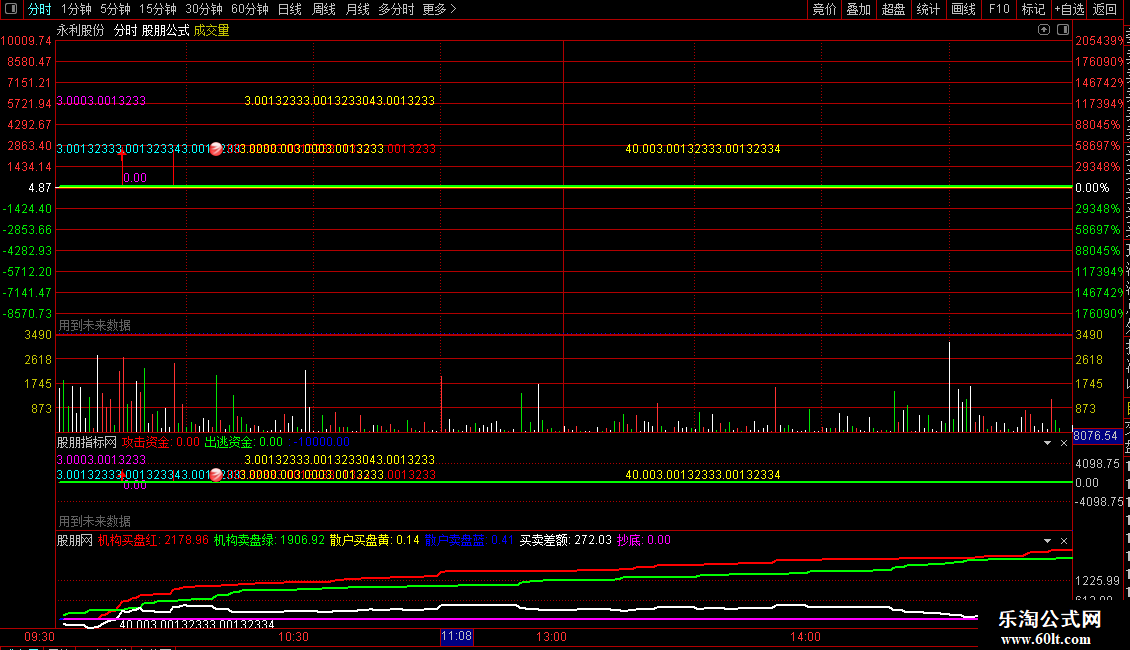This screenshot has width=1130, height=650.
Task: Open the 画线 drawing tool
Action: pos(964,9)
